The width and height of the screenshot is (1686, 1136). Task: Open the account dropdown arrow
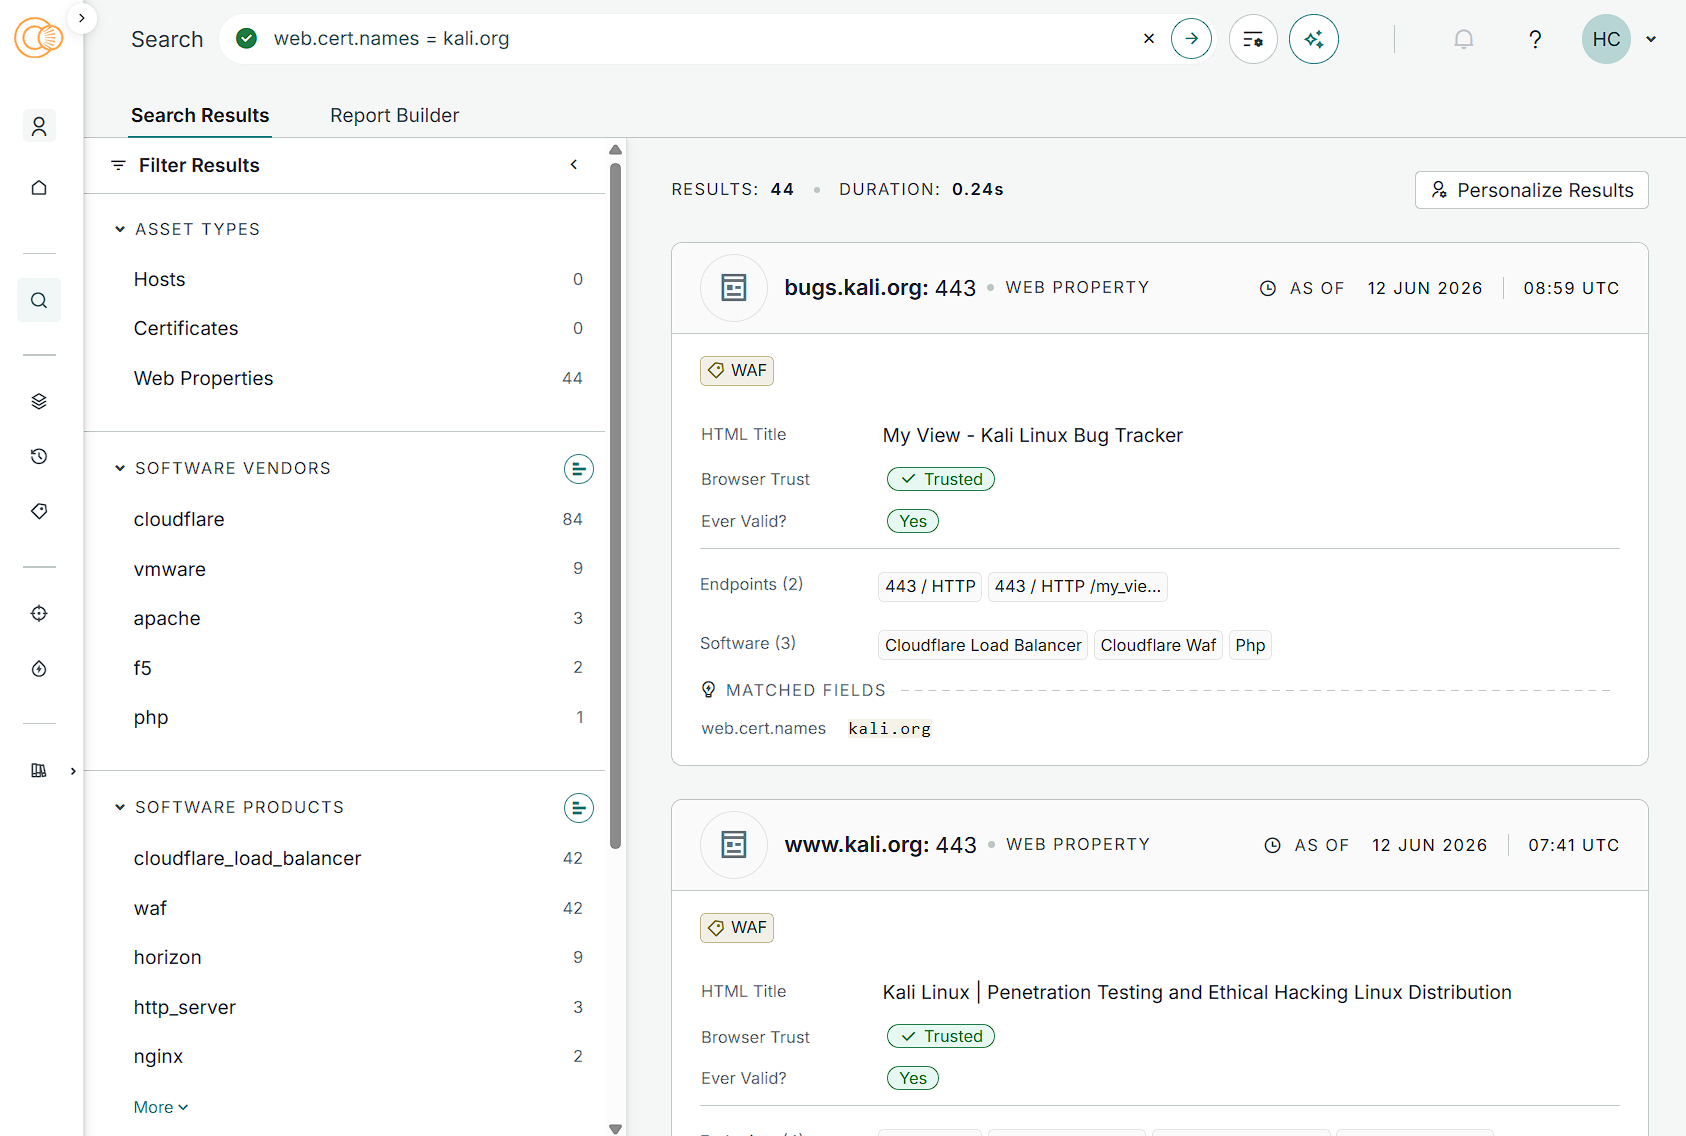tap(1651, 39)
